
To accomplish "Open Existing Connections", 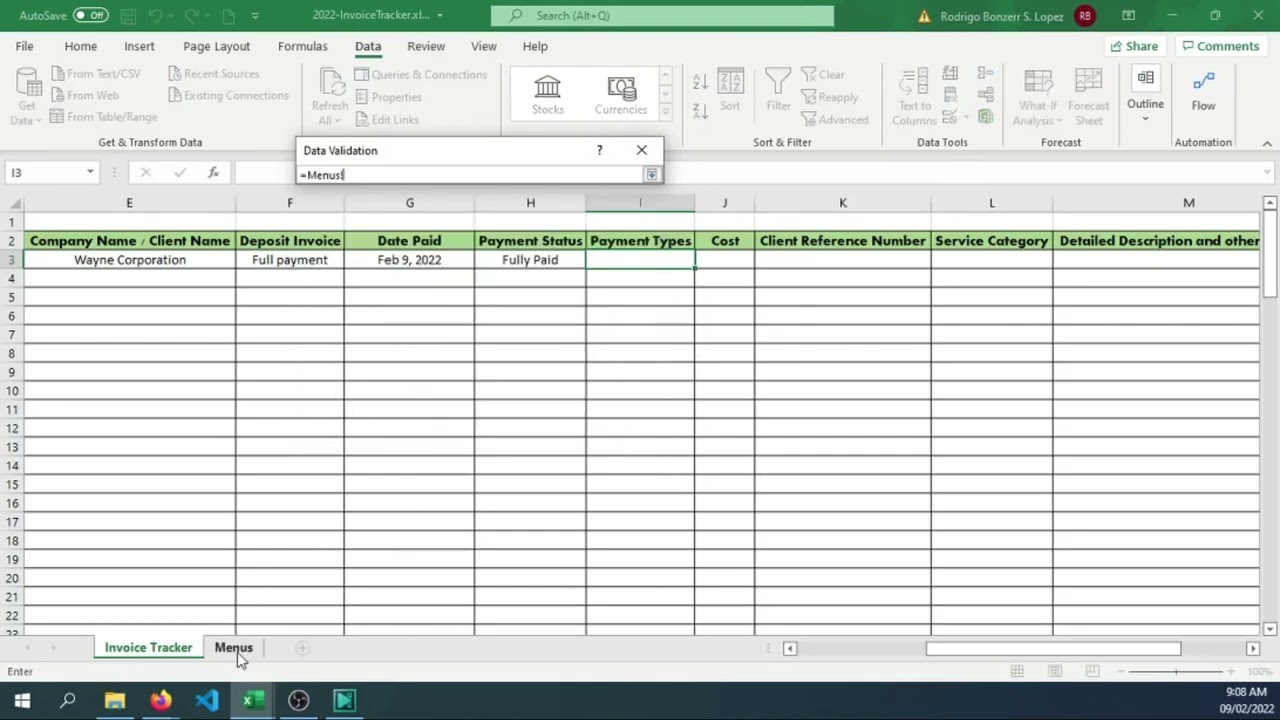I will point(228,96).
